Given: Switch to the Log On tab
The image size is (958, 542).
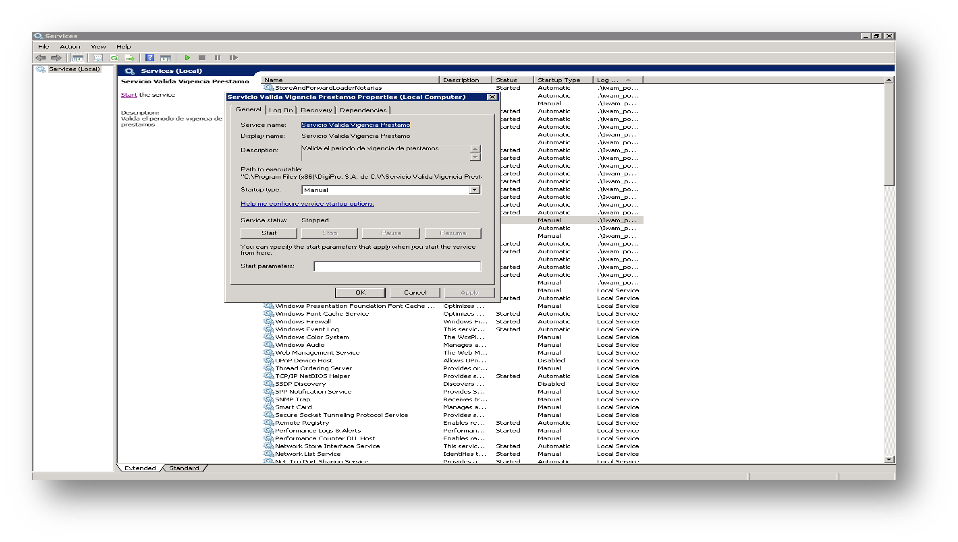Looking at the screenshot, I should point(282,110).
